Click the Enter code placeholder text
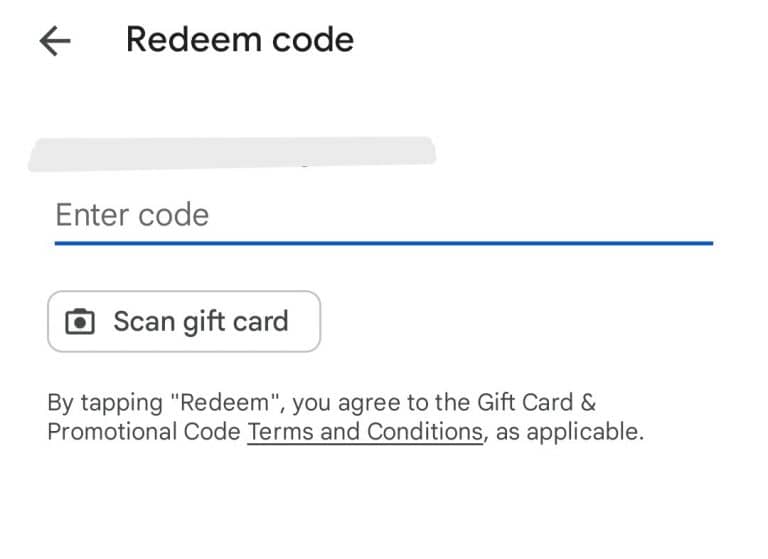Screen dimensions: 768x559 132,215
